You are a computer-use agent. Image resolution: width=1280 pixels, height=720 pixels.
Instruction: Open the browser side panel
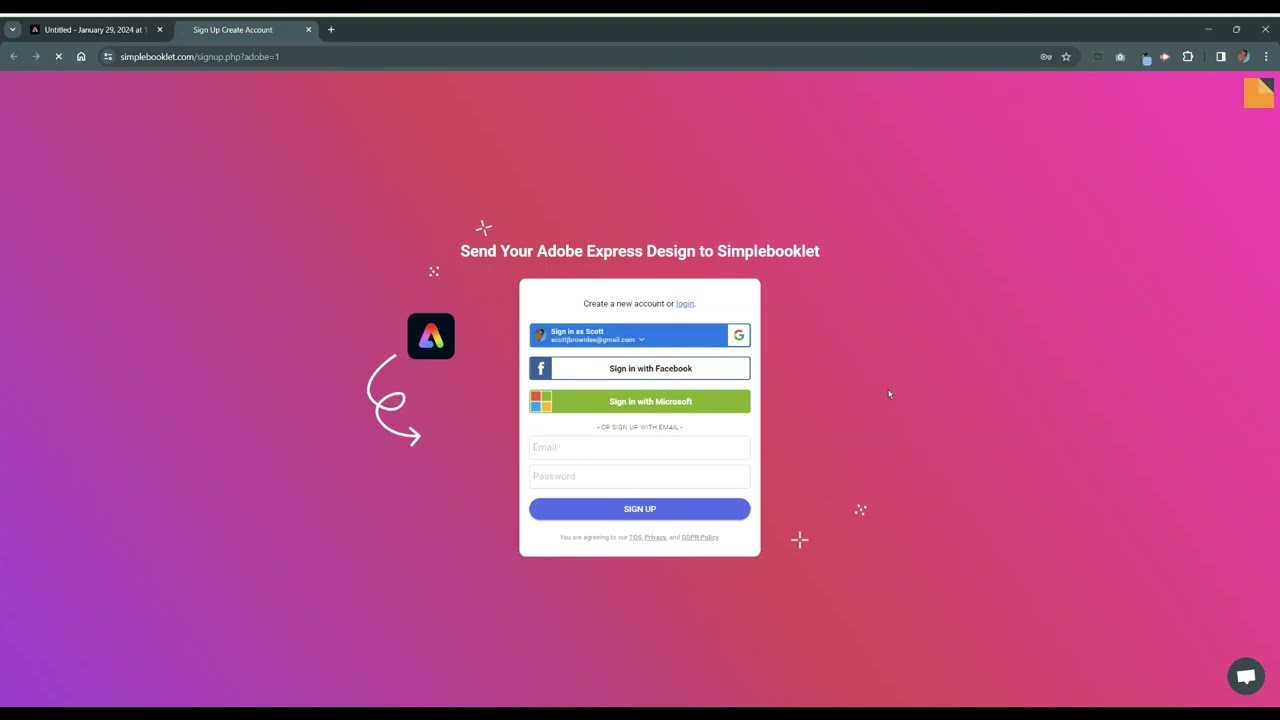[x=1221, y=57]
